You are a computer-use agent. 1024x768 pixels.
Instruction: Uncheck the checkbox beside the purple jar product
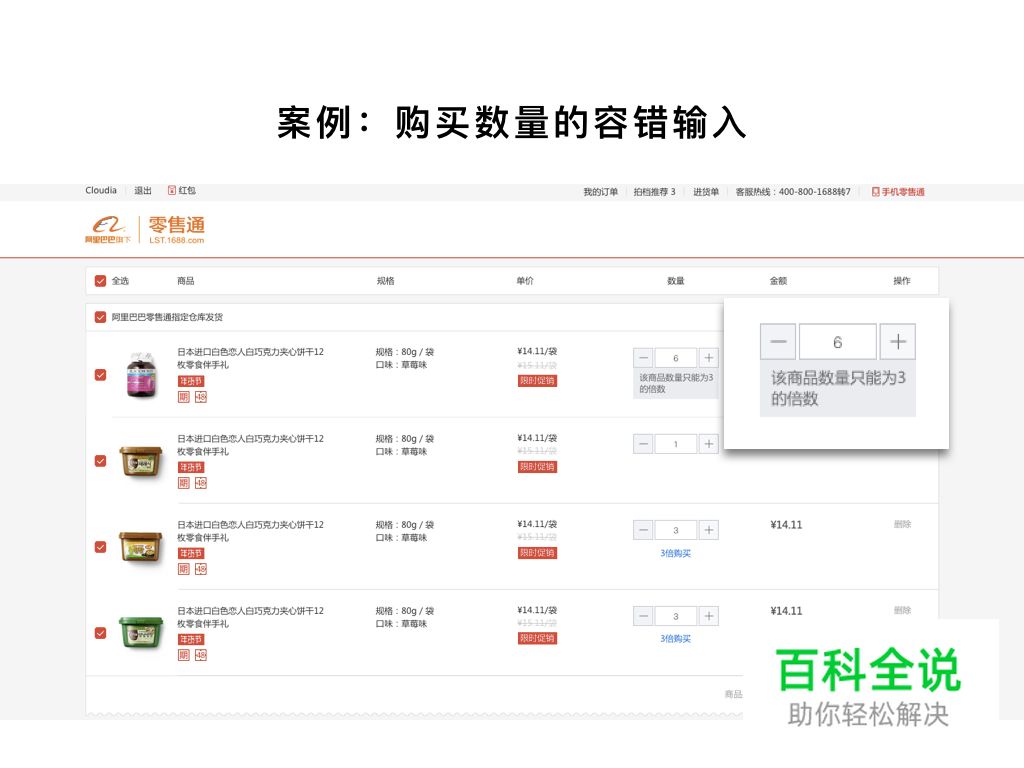(x=100, y=375)
